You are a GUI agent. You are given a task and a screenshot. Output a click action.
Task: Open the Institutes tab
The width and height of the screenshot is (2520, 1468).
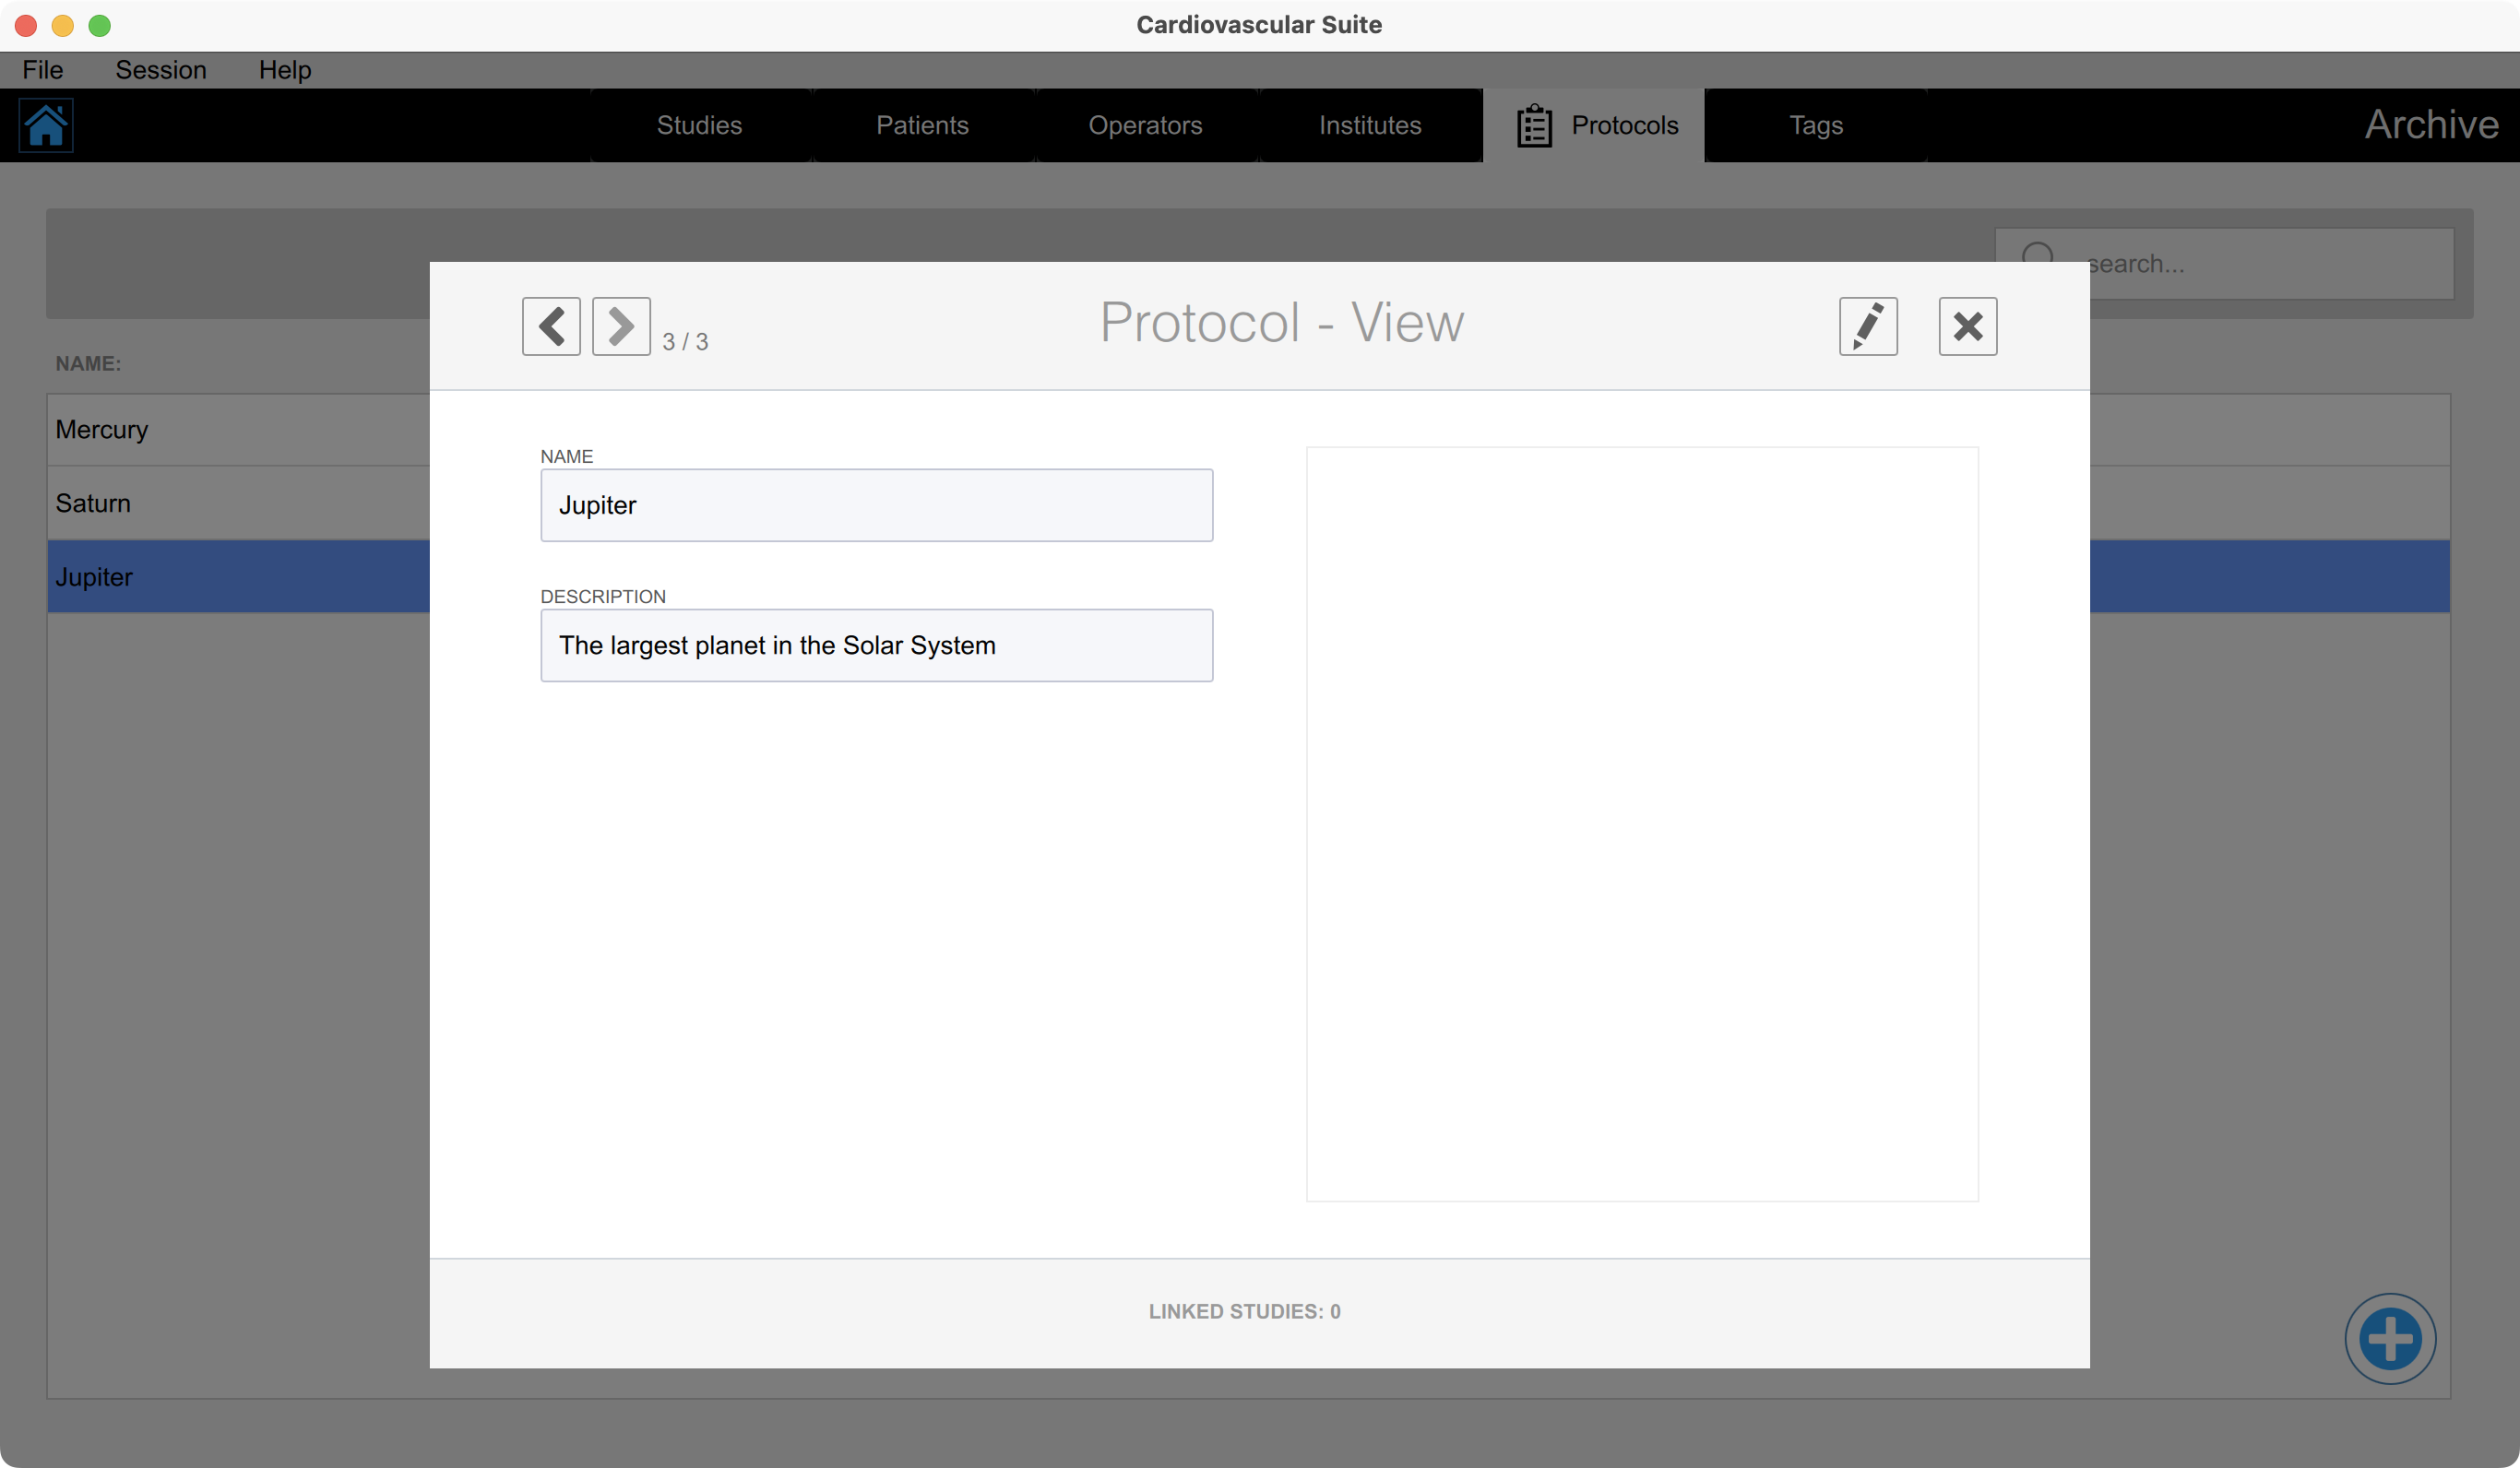(x=1370, y=125)
